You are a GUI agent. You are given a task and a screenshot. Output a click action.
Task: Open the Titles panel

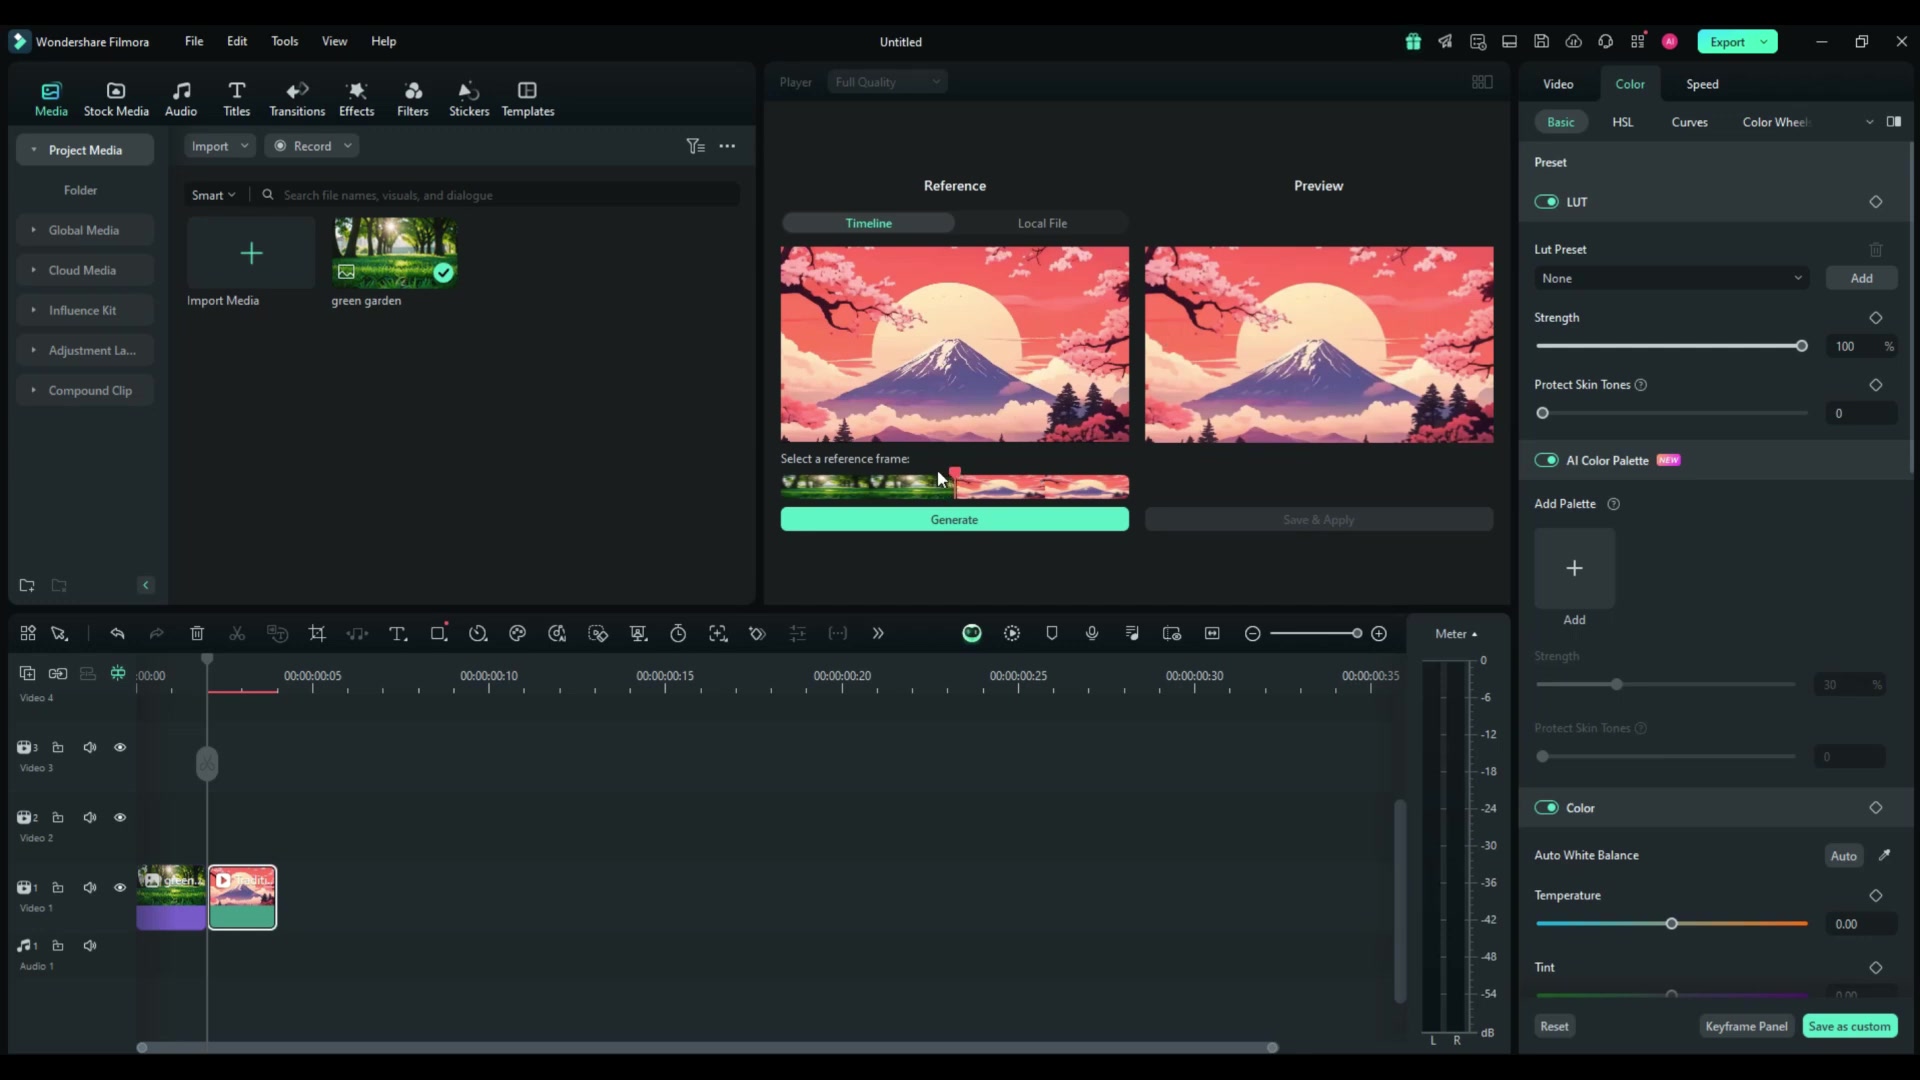pos(237,99)
